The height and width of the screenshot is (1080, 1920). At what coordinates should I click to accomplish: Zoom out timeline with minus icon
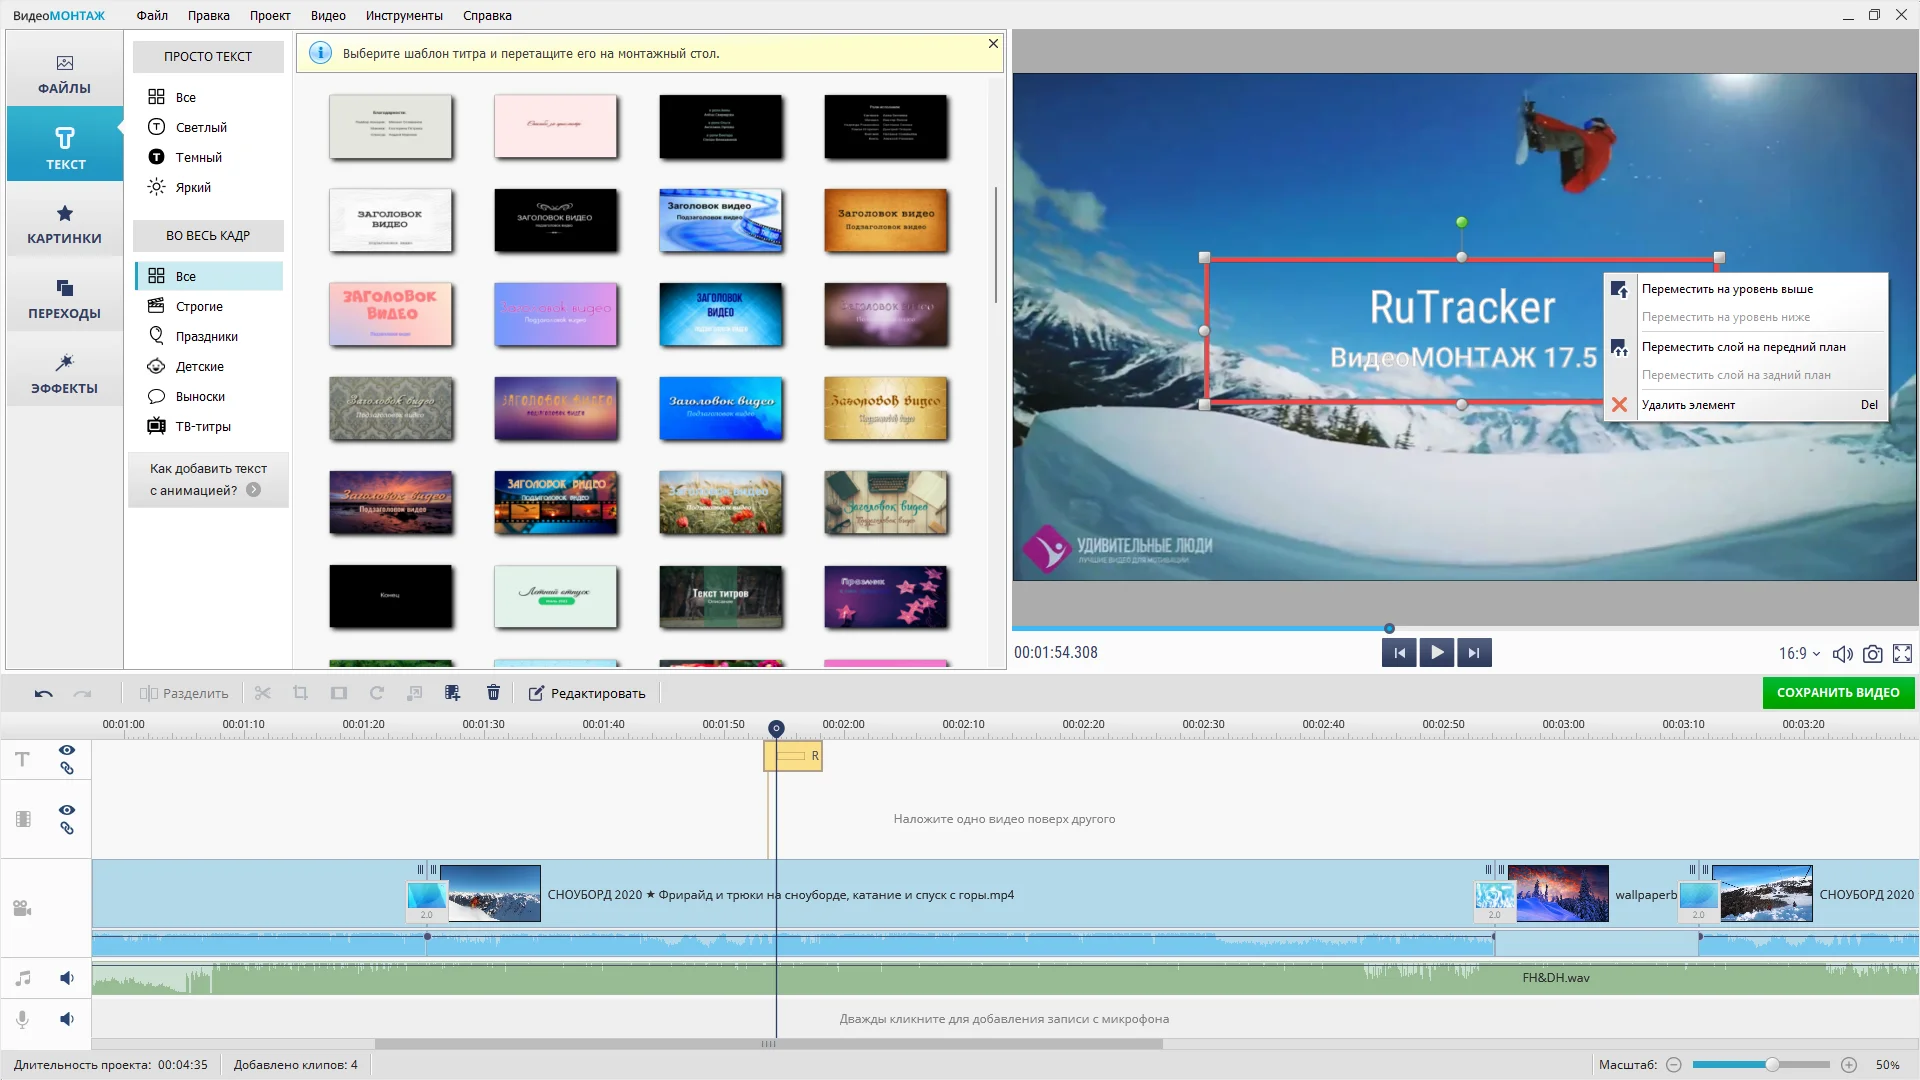(x=1674, y=1065)
